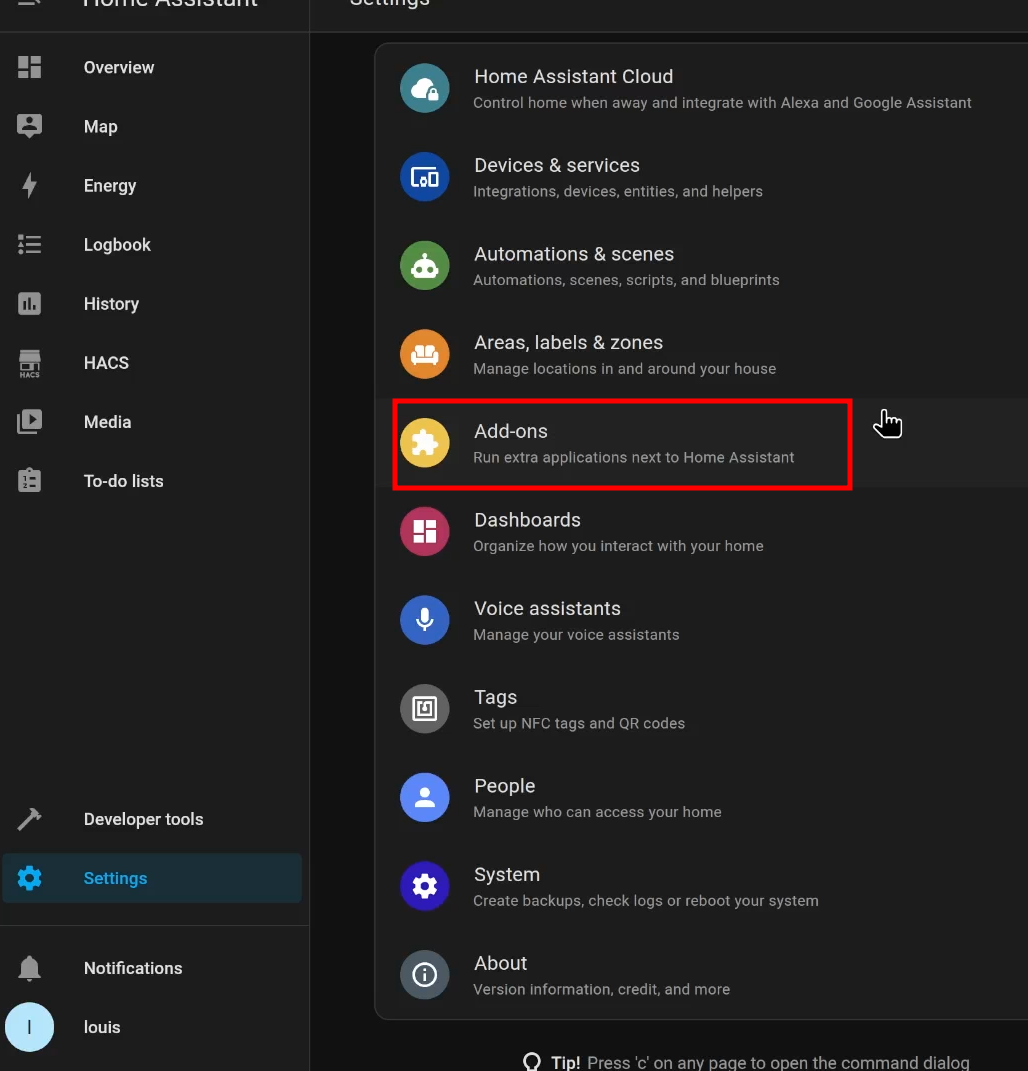Click 'Set up NFC tags and QR codes'
This screenshot has height=1071, width=1028.
click(579, 723)
